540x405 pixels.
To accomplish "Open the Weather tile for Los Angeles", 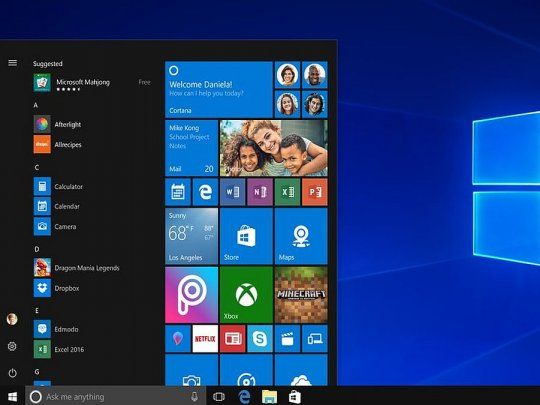I will click(191, 236).
